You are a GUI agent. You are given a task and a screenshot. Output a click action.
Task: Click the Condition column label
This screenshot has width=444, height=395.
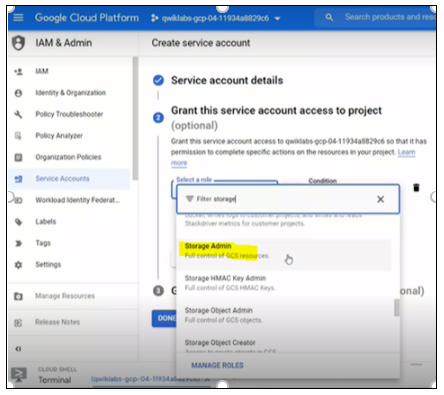click(323, 181)
